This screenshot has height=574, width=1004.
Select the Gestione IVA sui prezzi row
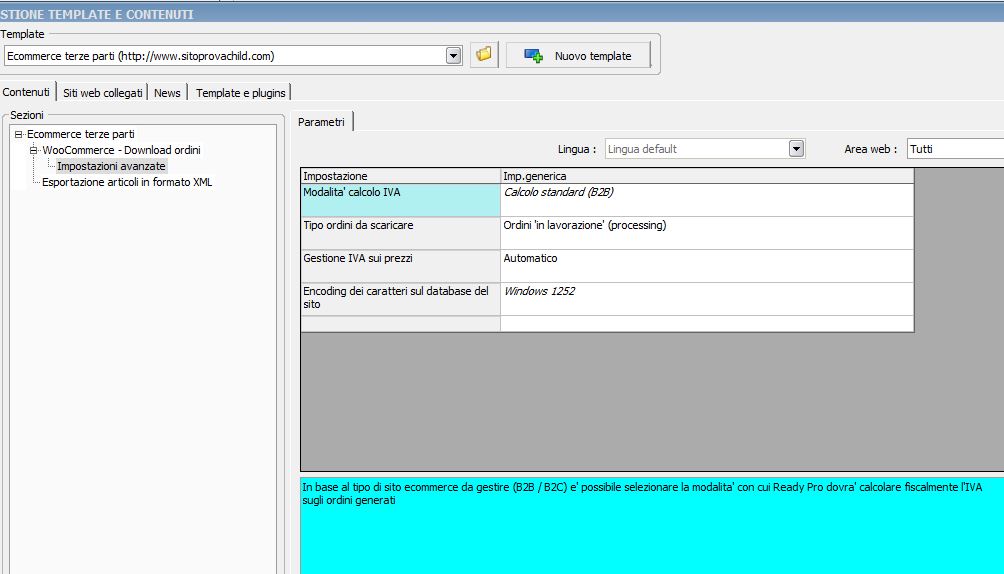(x=400, y=266)
